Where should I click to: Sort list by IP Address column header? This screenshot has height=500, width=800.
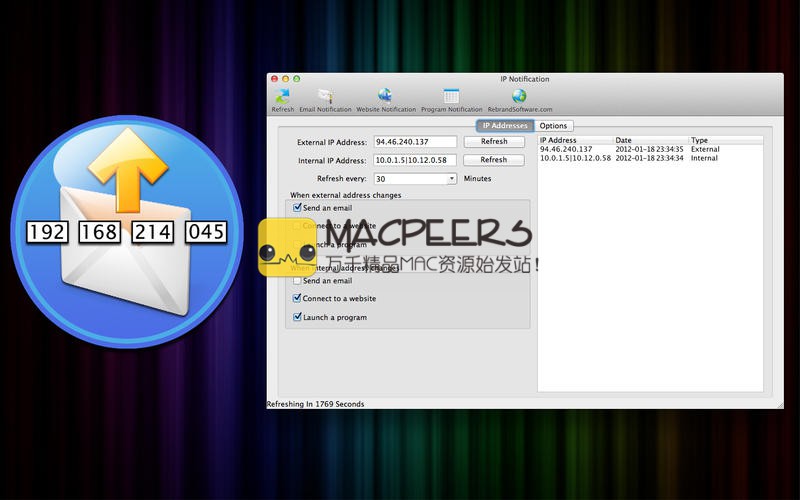coord(574,140)
